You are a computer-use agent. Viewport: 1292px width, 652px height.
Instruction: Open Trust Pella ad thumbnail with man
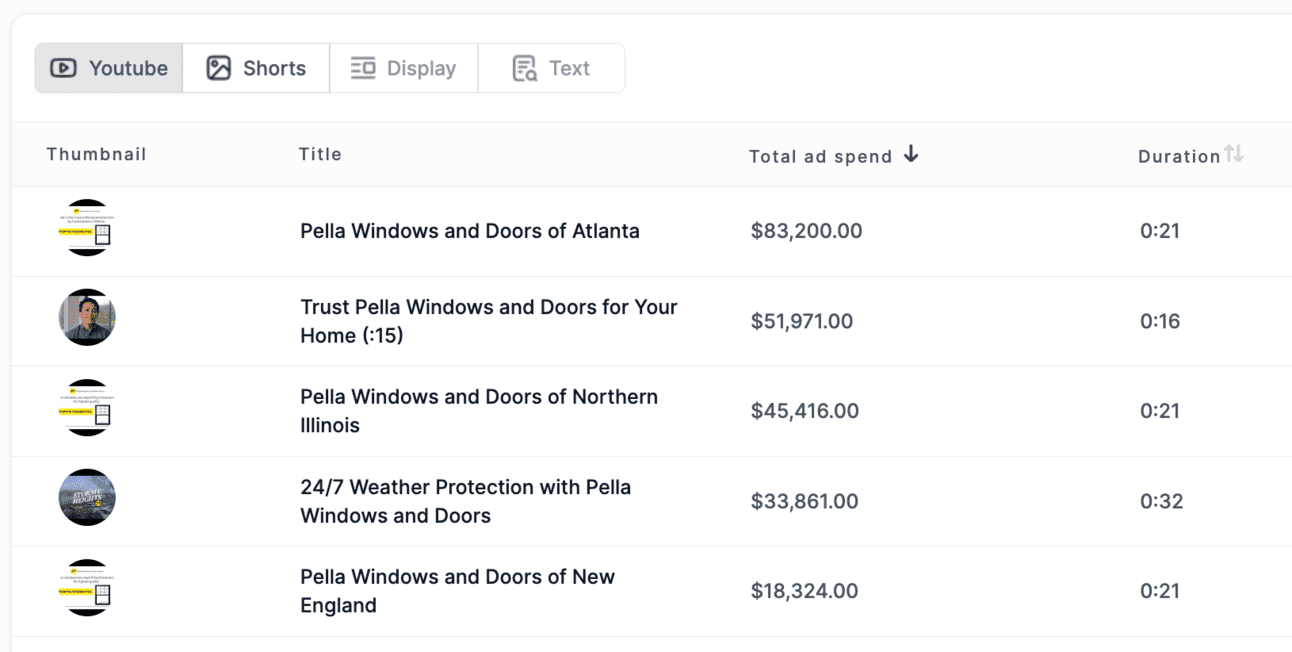pyautogui.click(x=87, y=318)
